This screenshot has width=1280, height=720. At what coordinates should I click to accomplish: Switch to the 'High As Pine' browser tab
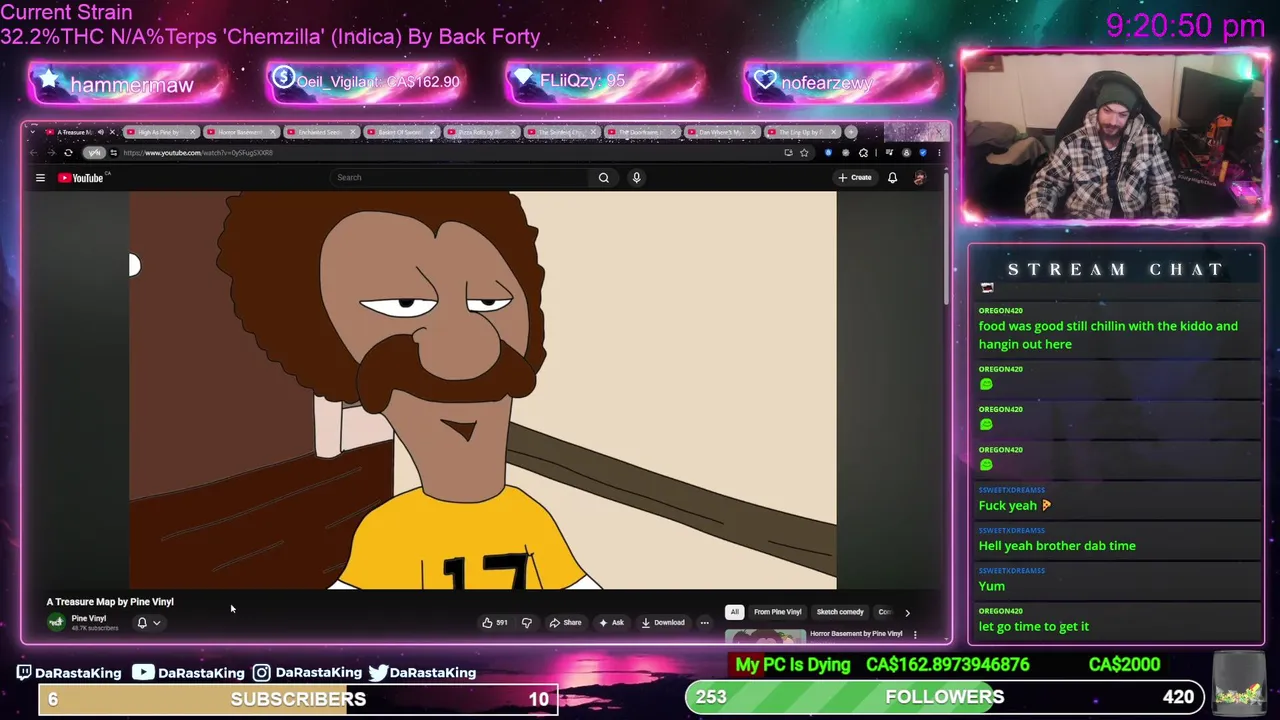point(160,132)
